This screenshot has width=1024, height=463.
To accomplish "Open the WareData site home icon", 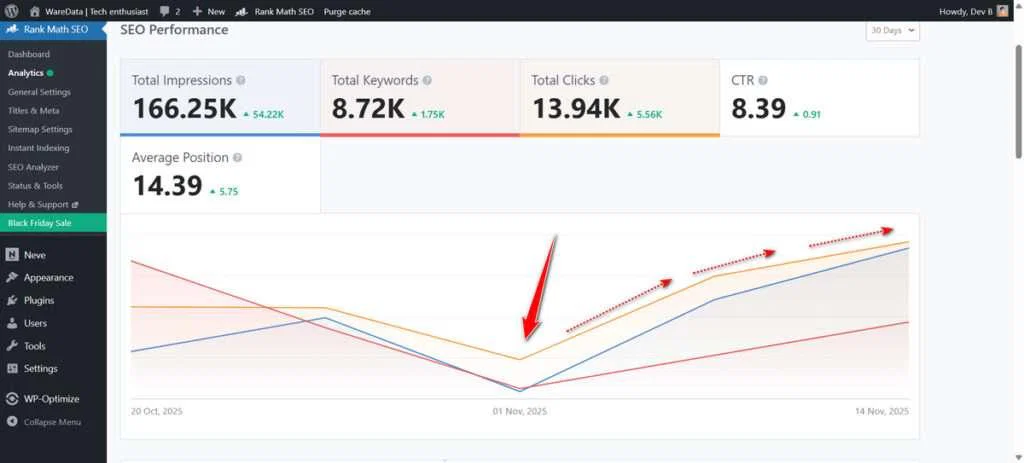I will pos(35,11).
